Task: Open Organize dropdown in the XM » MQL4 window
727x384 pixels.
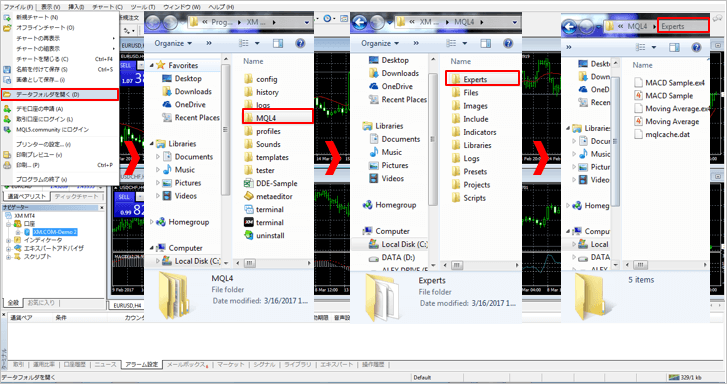Action: pos(380,43)
